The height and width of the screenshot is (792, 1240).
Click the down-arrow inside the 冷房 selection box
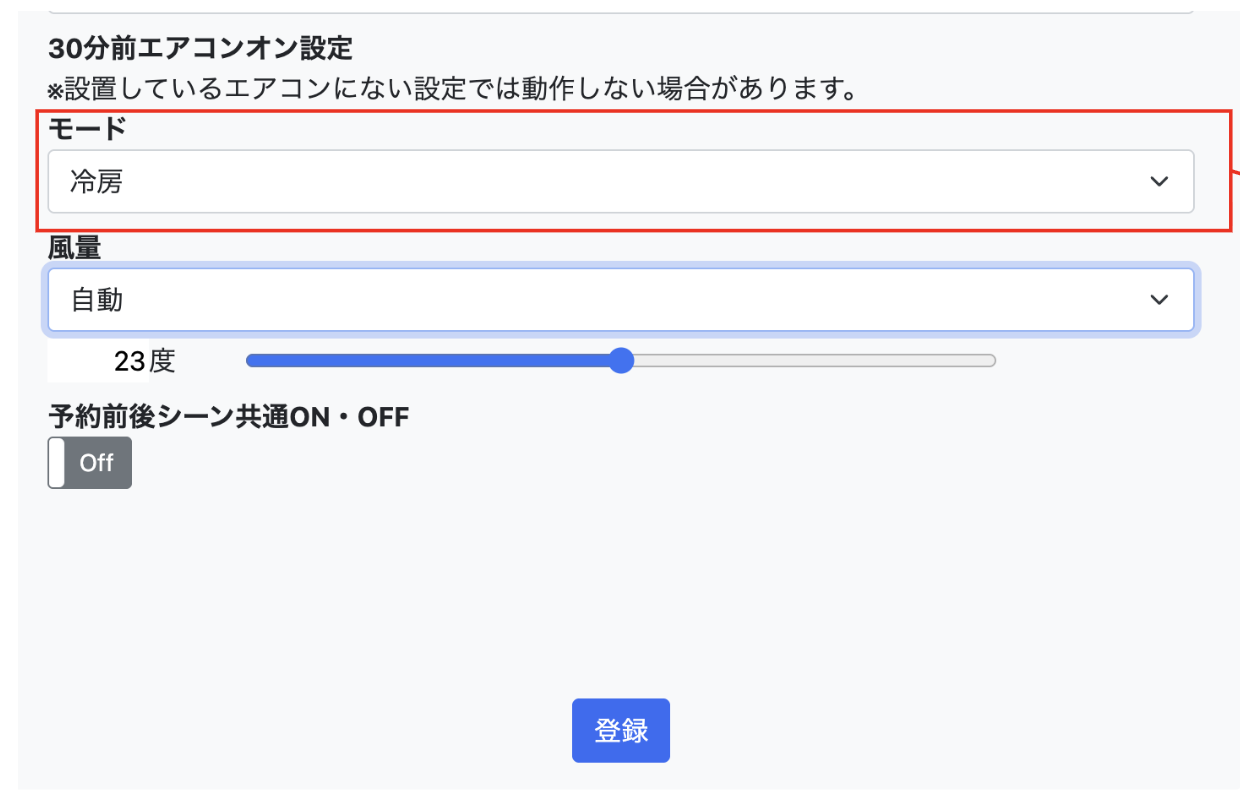pyautogui.click(x=1159, y=181)
